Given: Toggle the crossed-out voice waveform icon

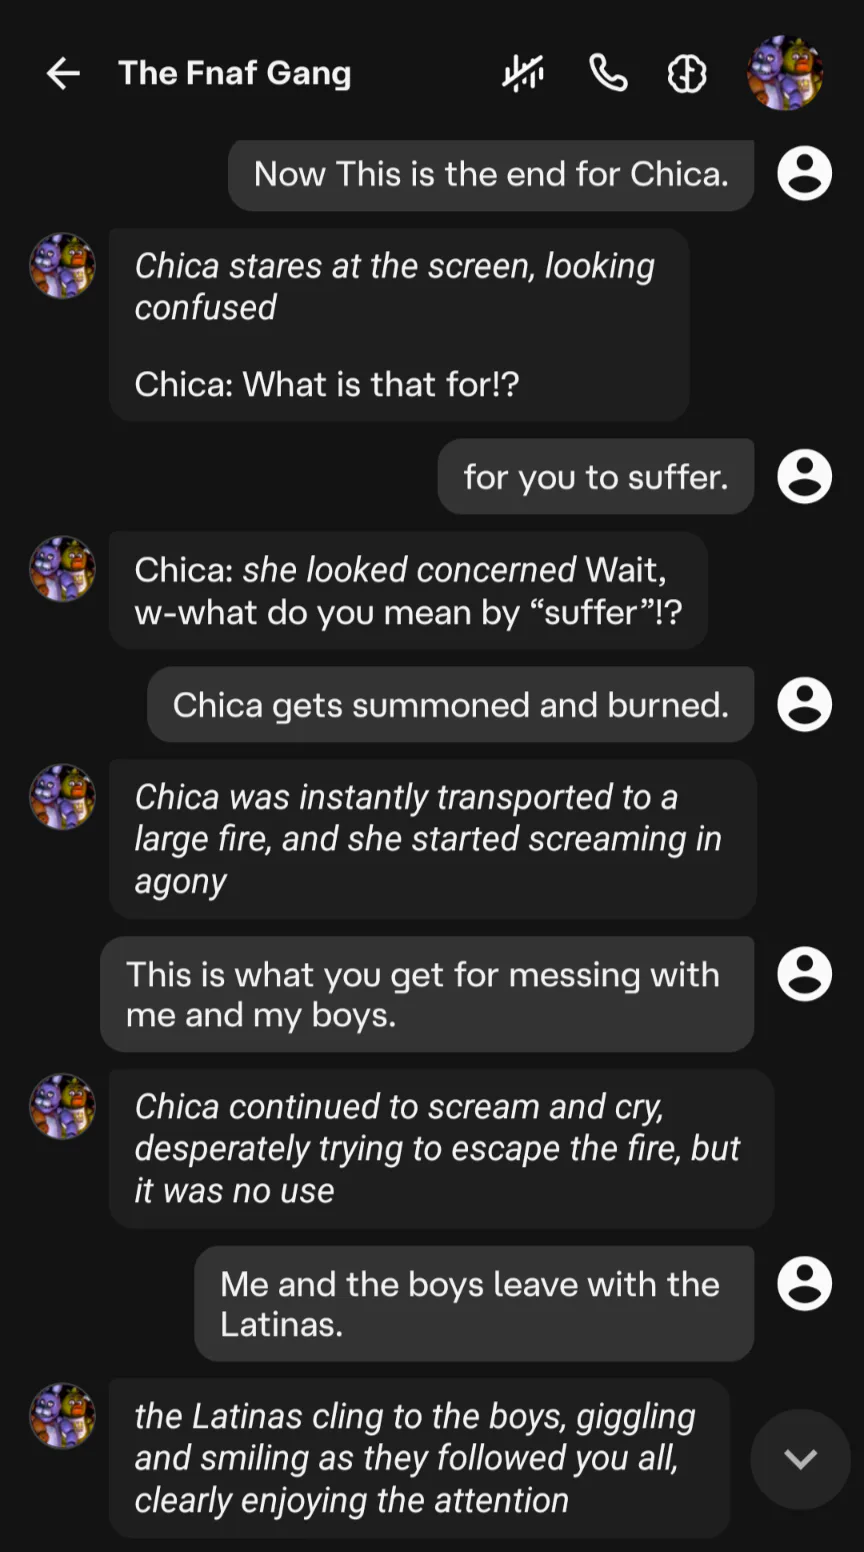Looking at the screenshot, I should coord(523,73).
